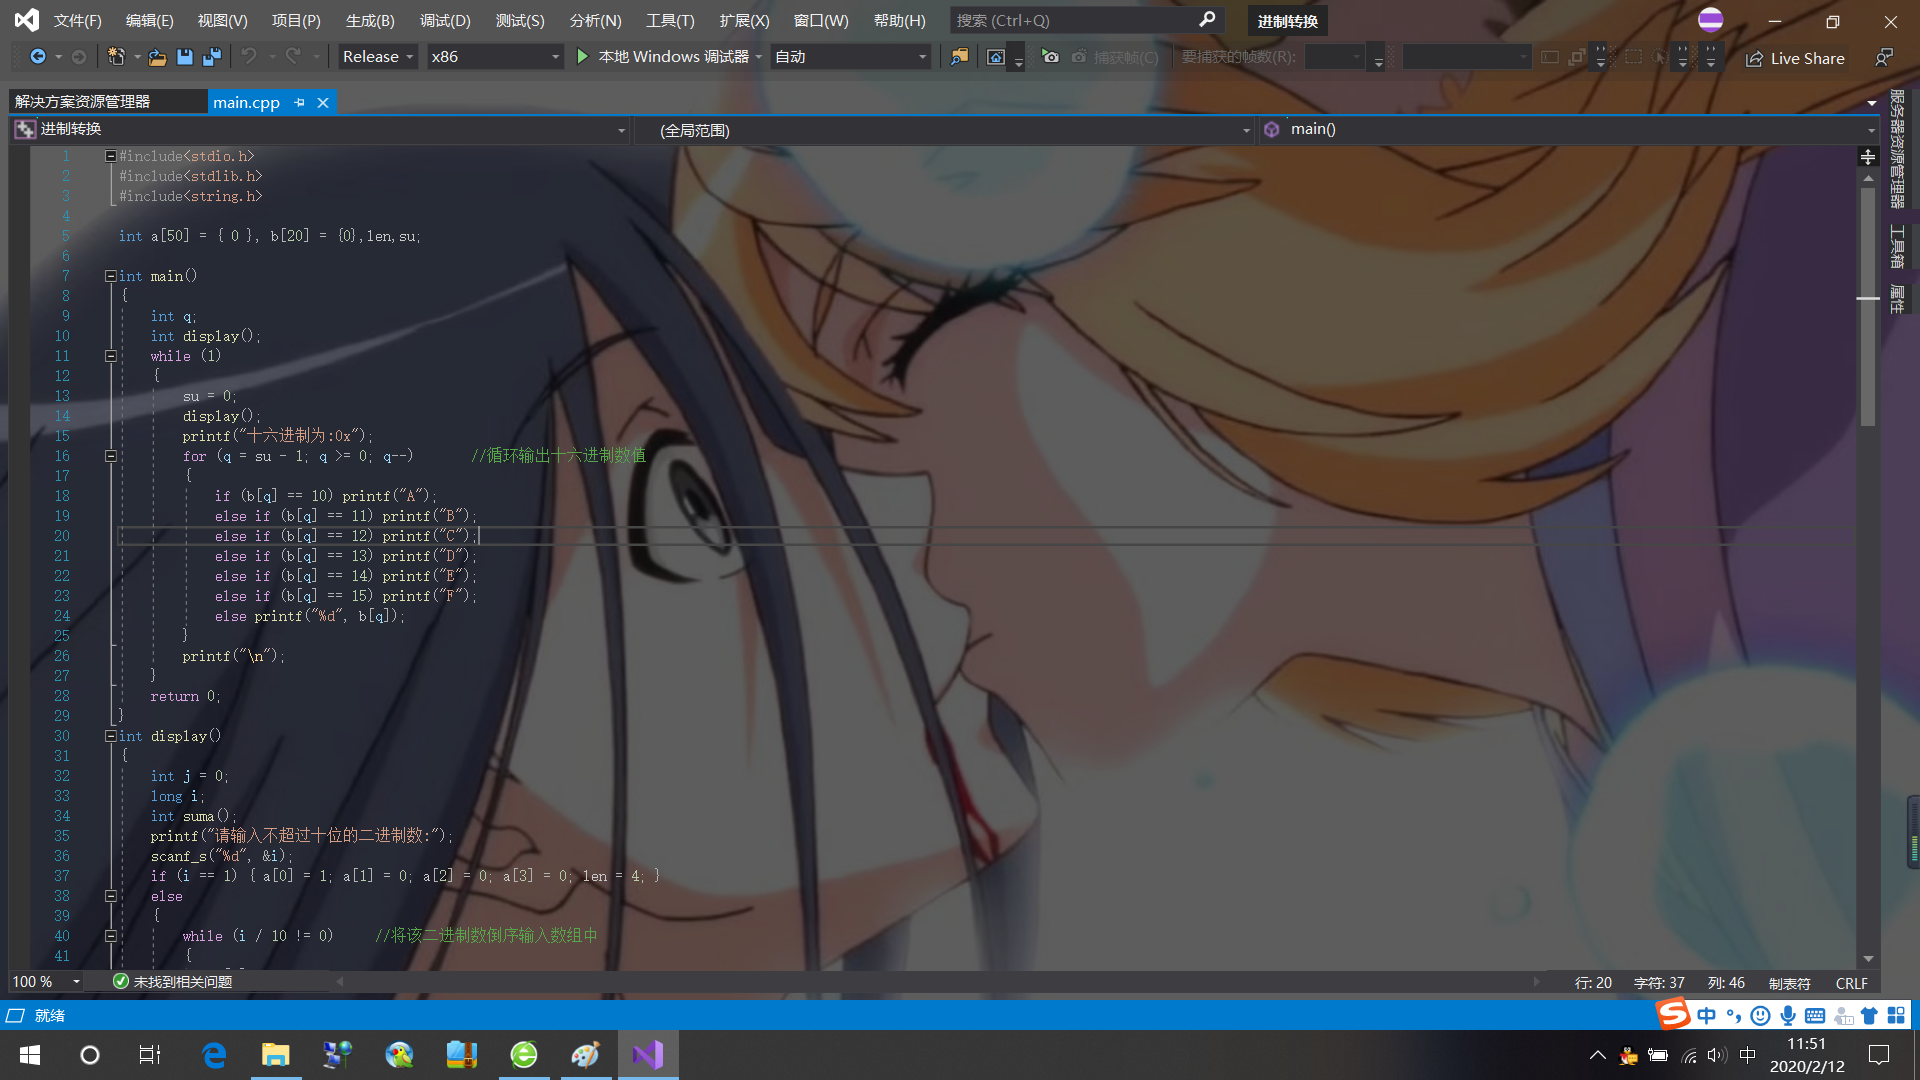Viewport: 1920px width, 1080px height.
Task: Click the Save All toolbar icon
Action: coord(212,57)
